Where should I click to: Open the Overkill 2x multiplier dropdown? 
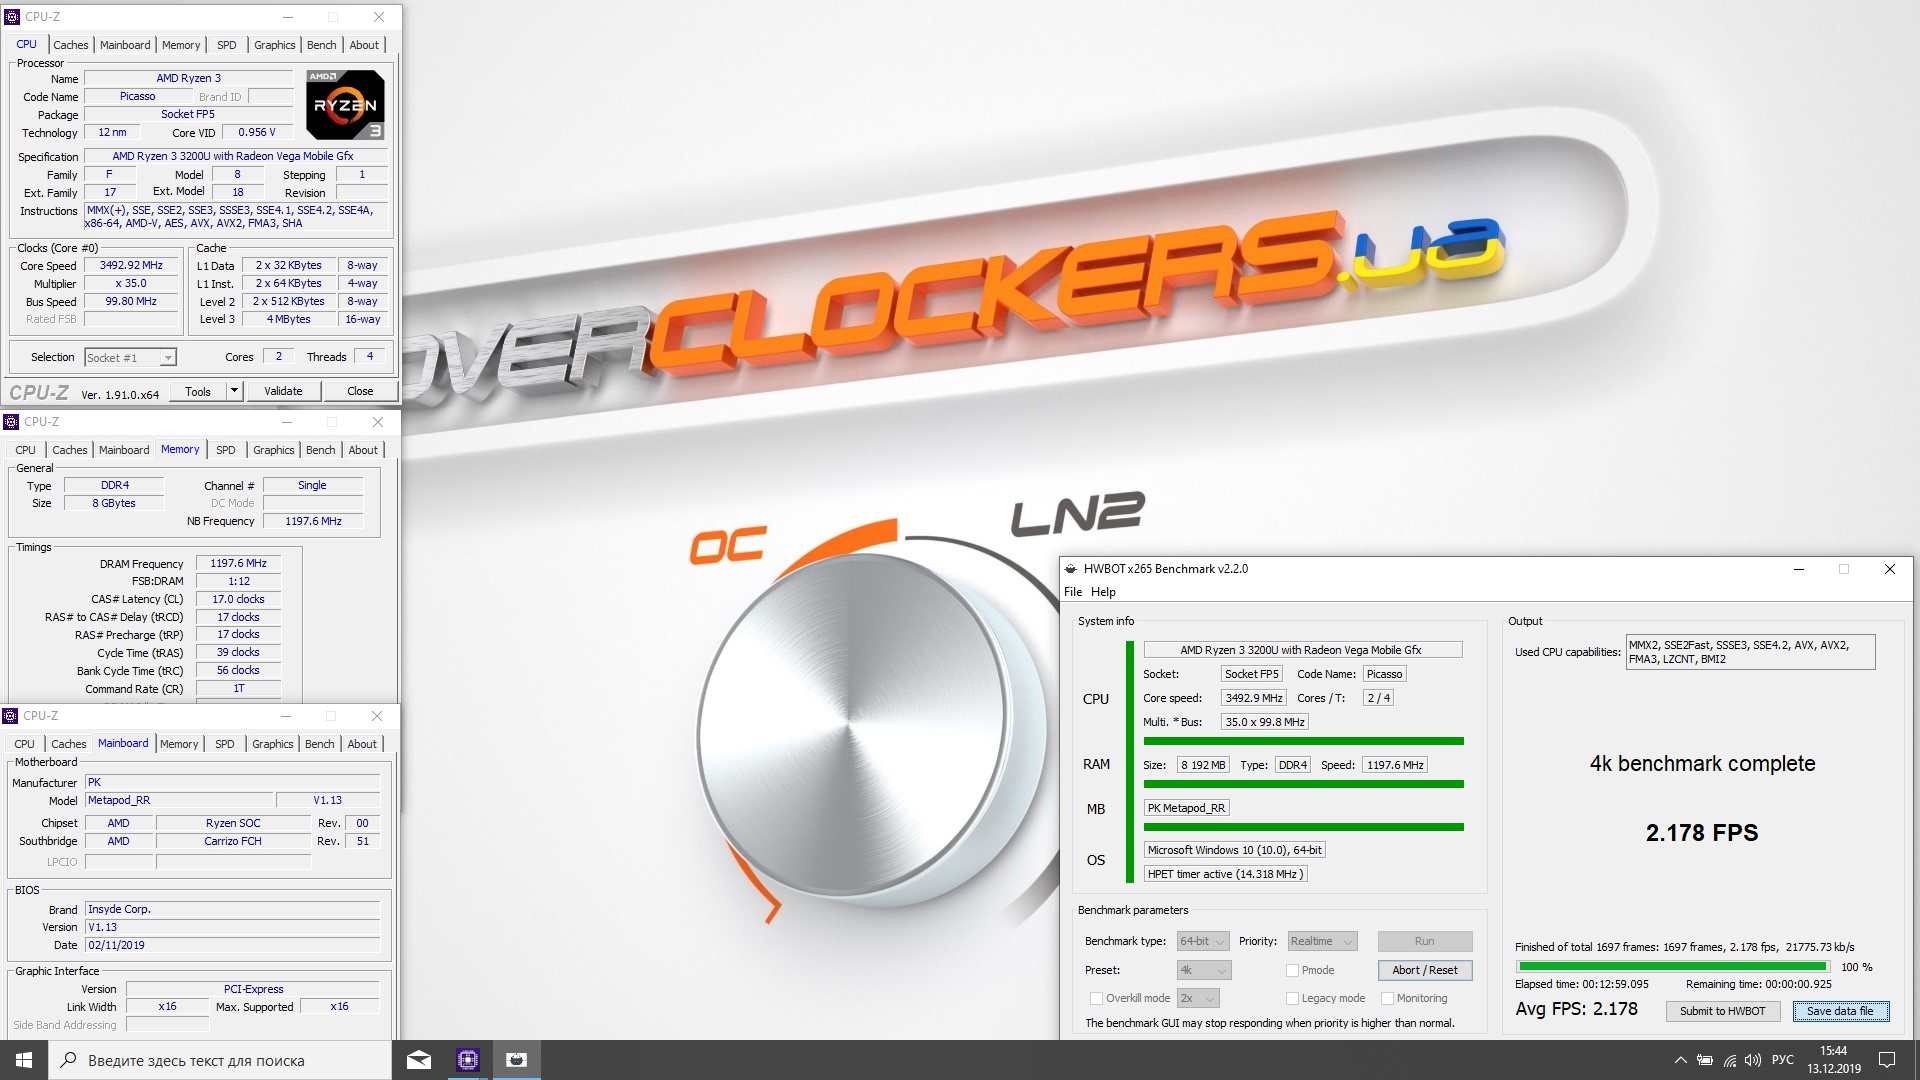(x=1198, y=998)
